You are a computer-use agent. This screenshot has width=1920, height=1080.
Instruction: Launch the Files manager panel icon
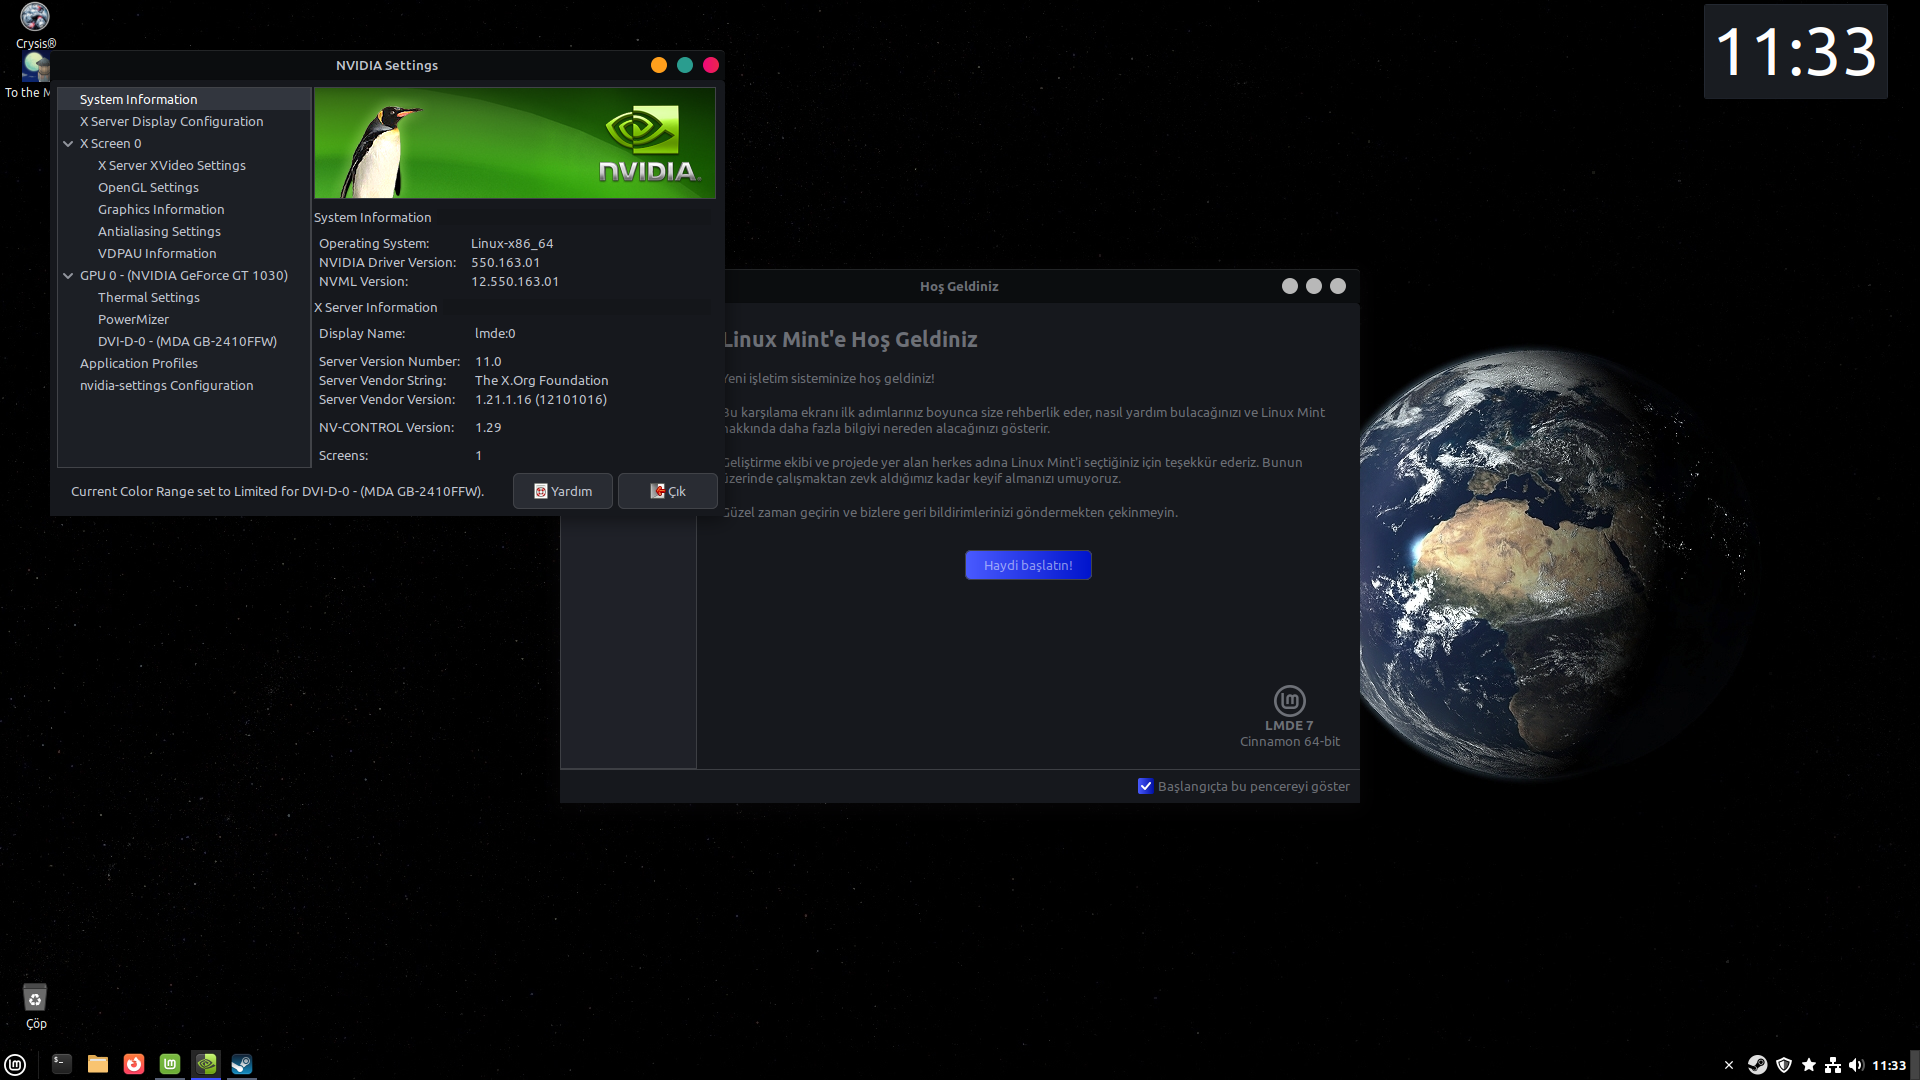pyautogui.click(x=98, y=1064)
